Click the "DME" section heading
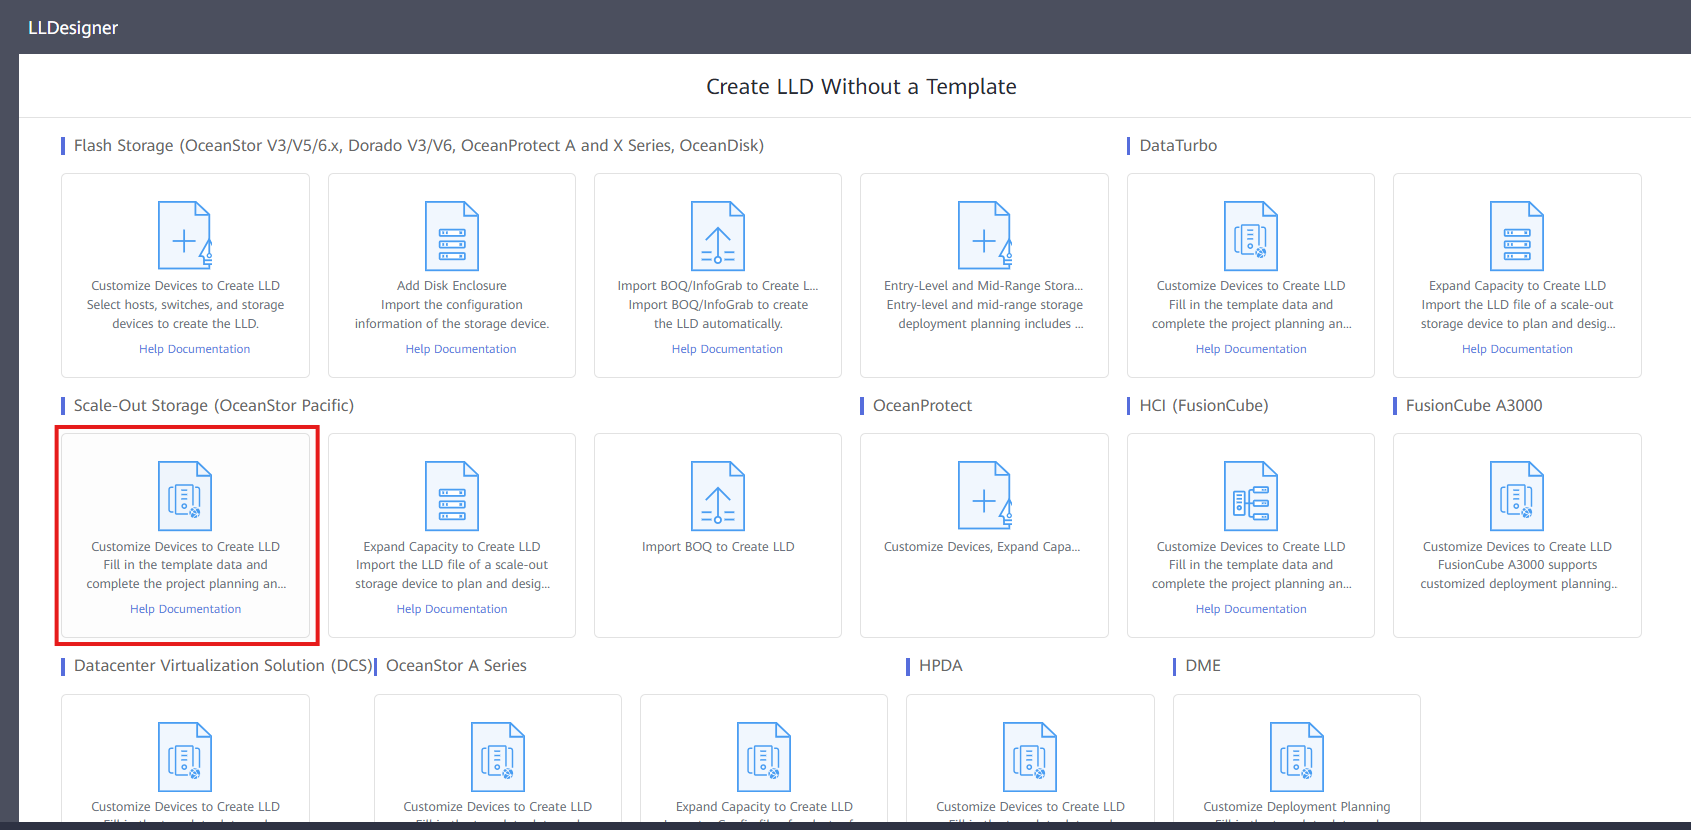This screenshot has height=830, width=1691. [x=1202, y=666]
